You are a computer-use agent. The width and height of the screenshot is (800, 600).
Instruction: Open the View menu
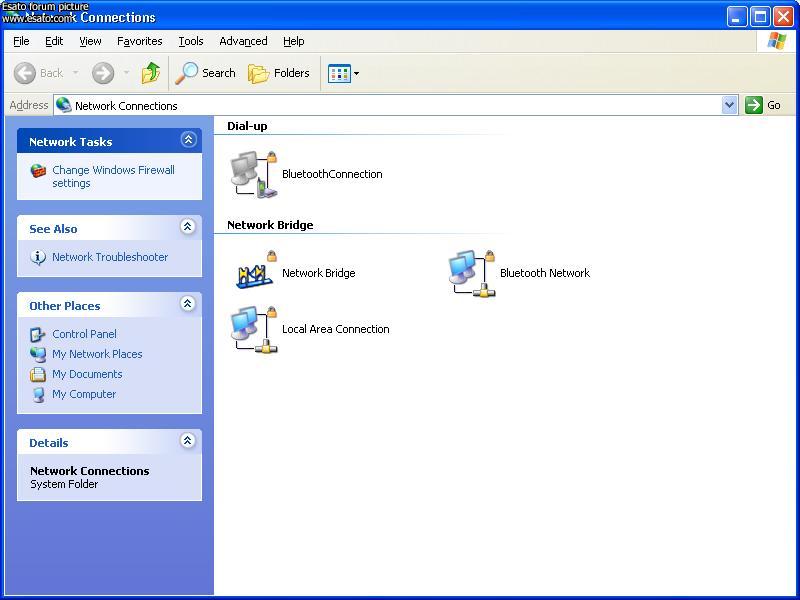click(x=90, y=41)
